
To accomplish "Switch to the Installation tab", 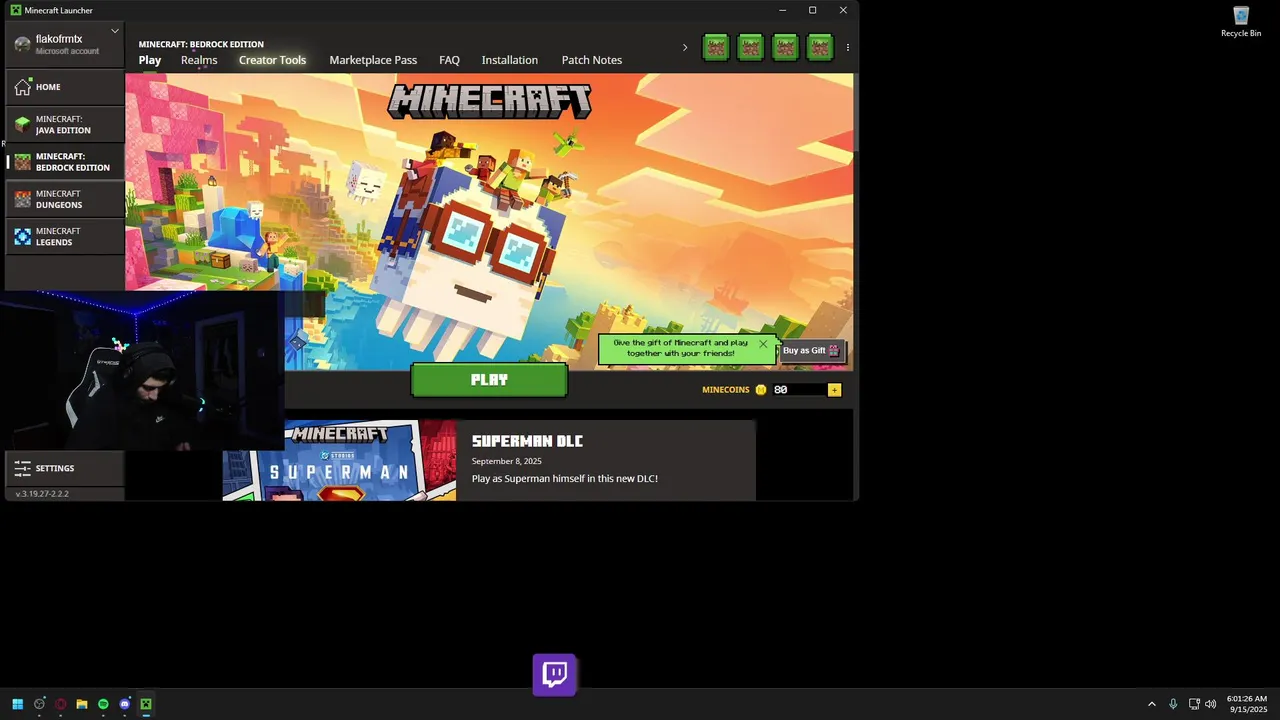I will (x=509, y=60).
